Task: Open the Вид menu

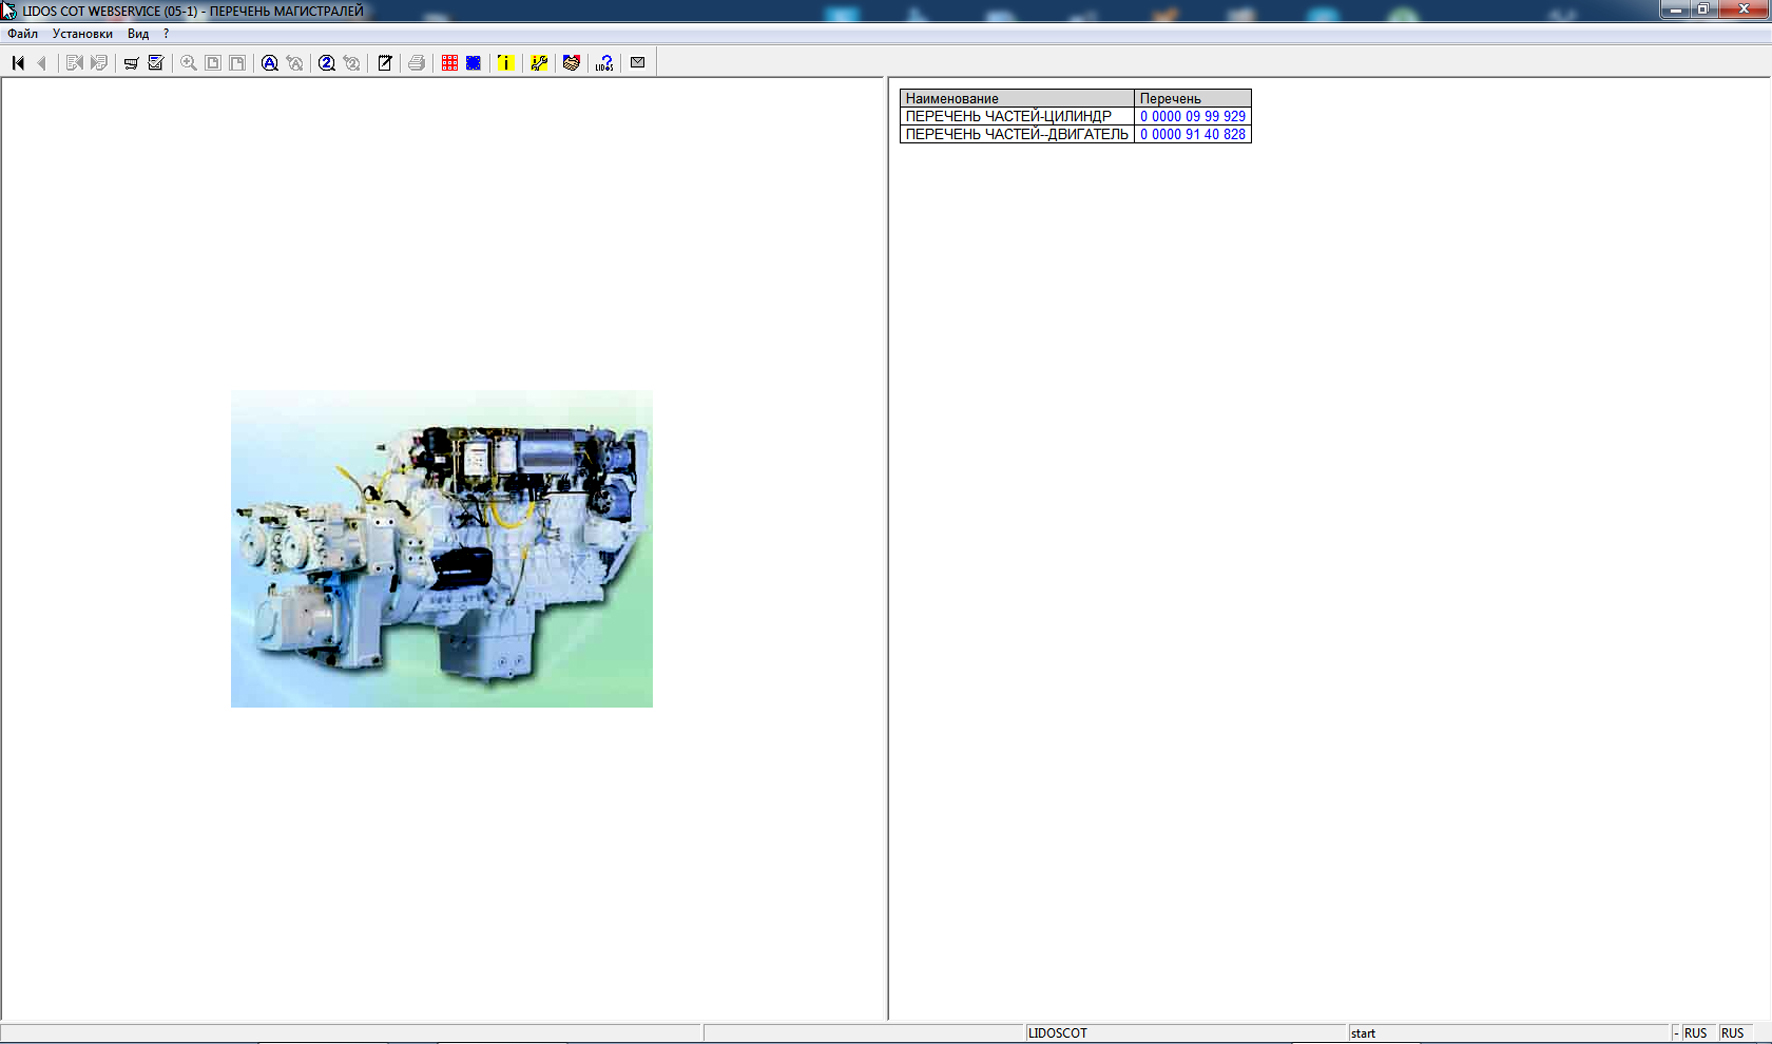Action: [138, 34]
